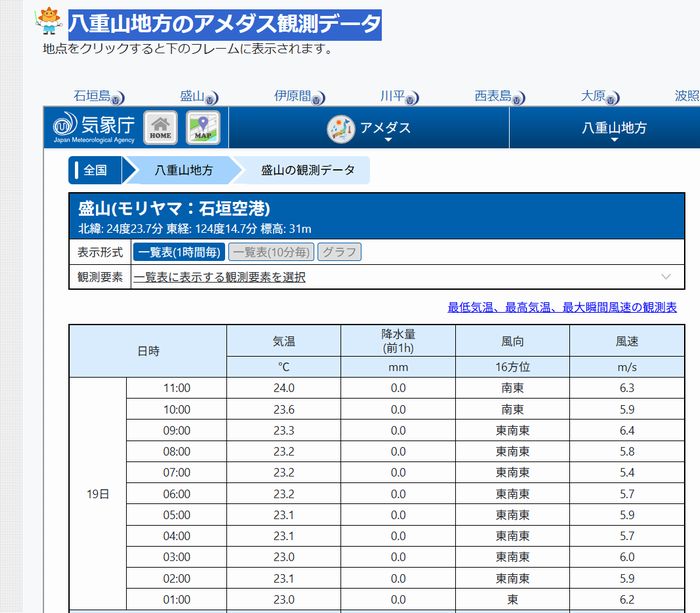700x613 pixels.
Task: Click the m/s unit subheader
Action: (x=627, y=367)
